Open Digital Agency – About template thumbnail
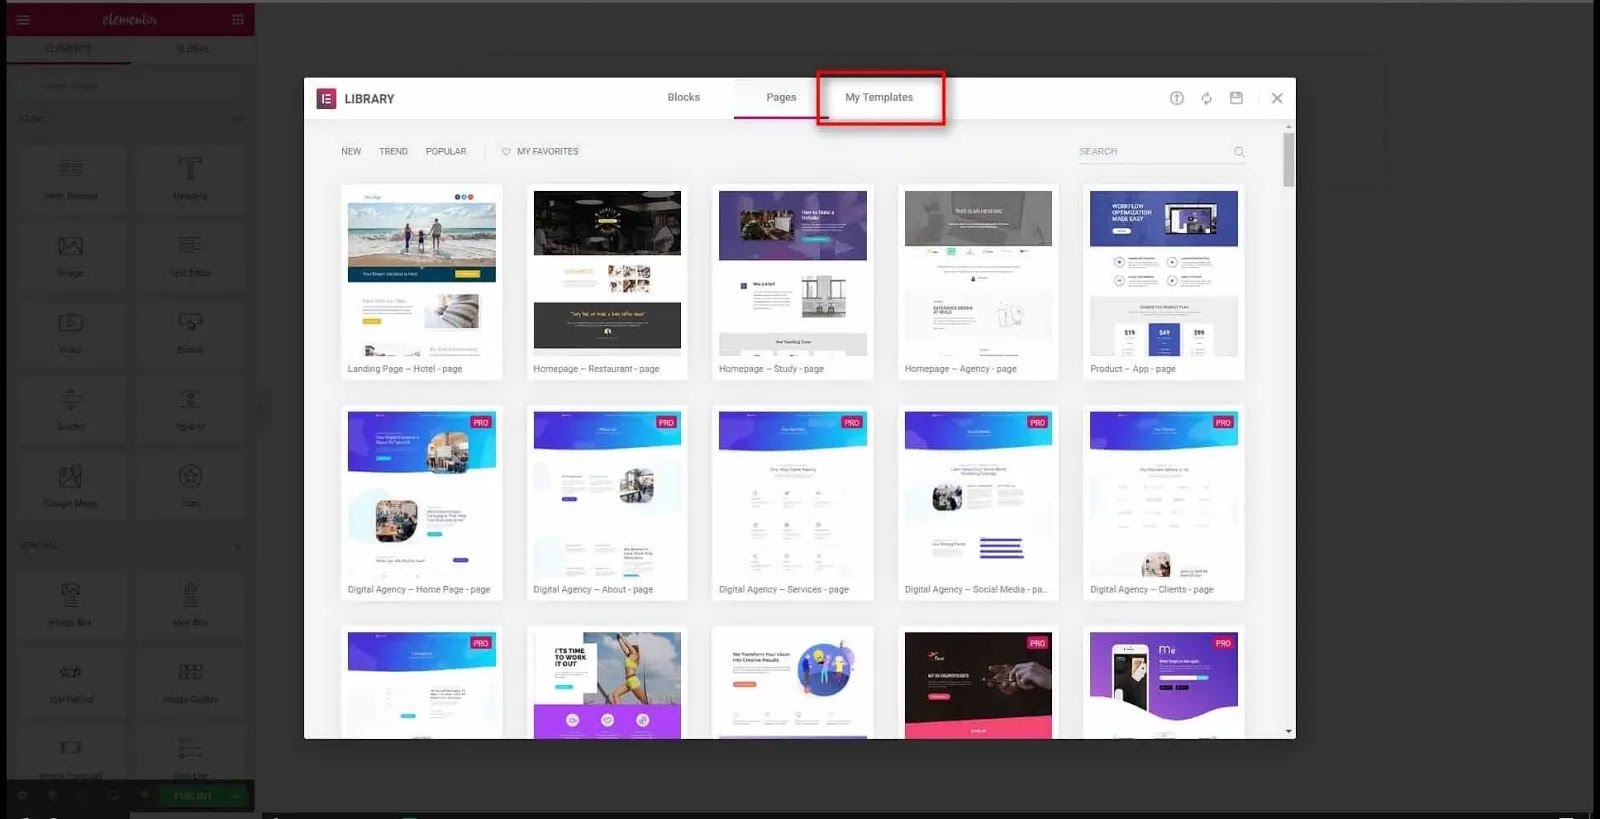 coord(607,494)
